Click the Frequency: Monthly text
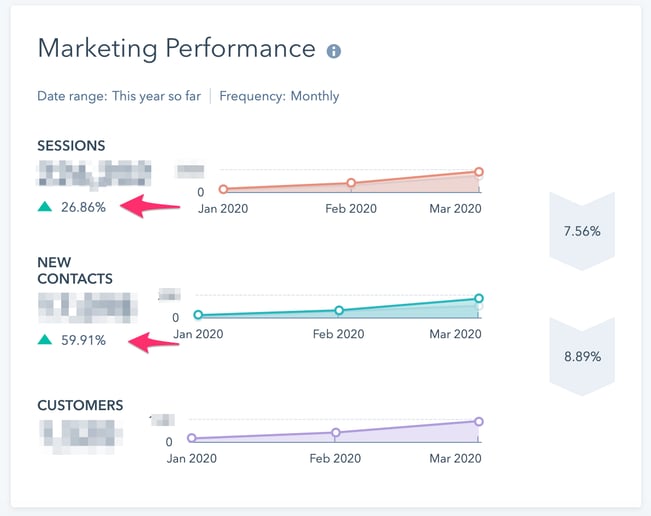This screenshot has height=516, width=651. click(279, 96)
